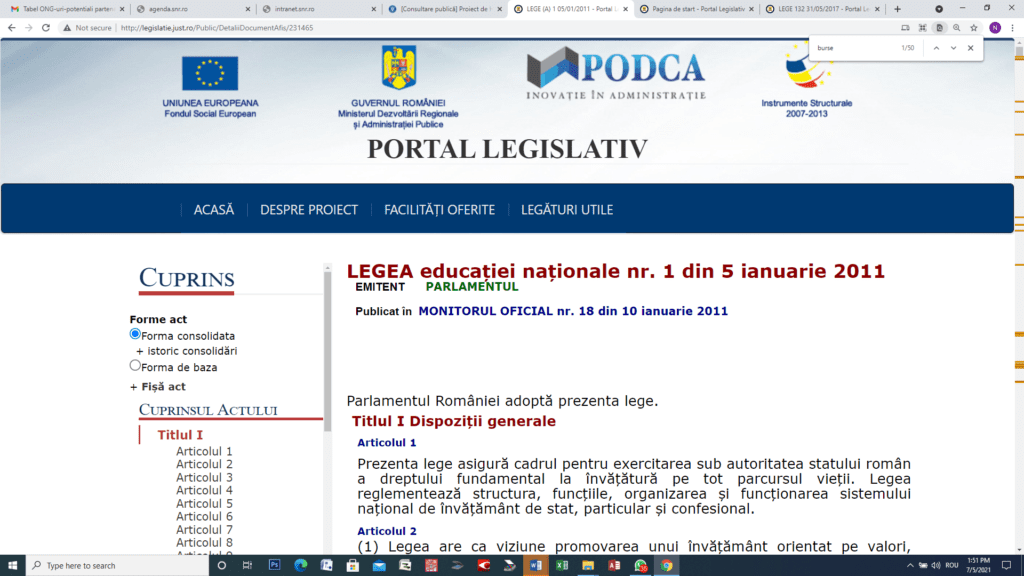
Task: Open the cast/send to devices icon
Action: pos(905,28)
